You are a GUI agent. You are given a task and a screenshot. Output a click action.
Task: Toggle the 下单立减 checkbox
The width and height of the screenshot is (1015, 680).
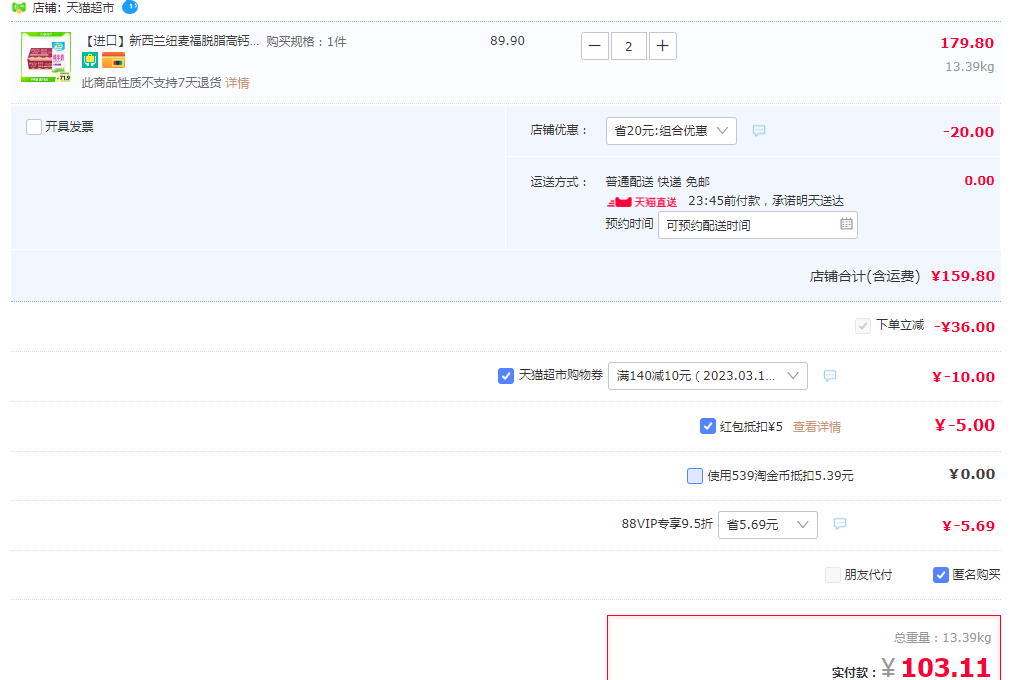[x=862, y=326]
